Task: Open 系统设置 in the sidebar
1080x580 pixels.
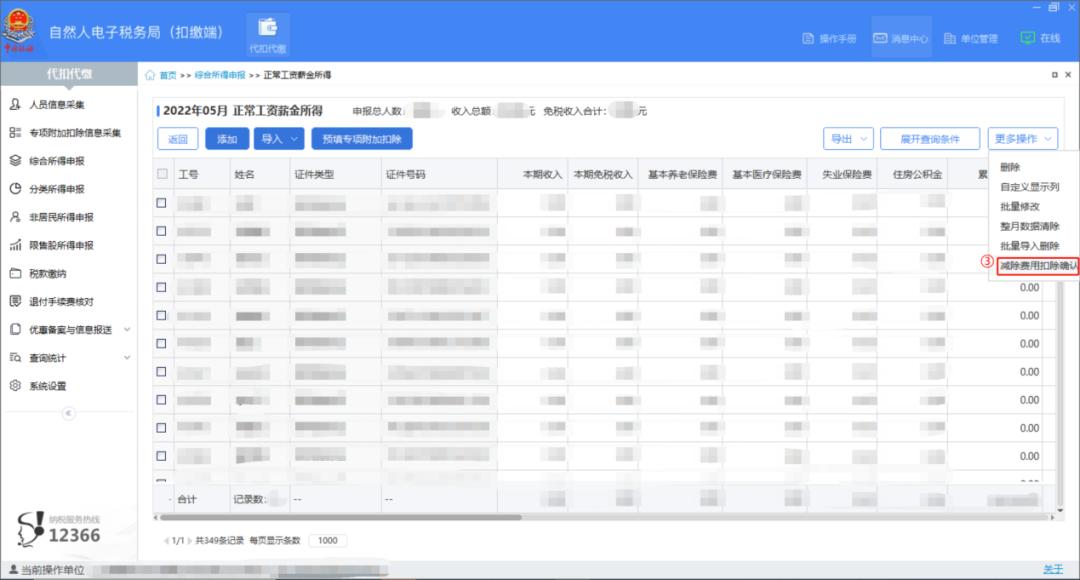Action: (x=47, y=386)
